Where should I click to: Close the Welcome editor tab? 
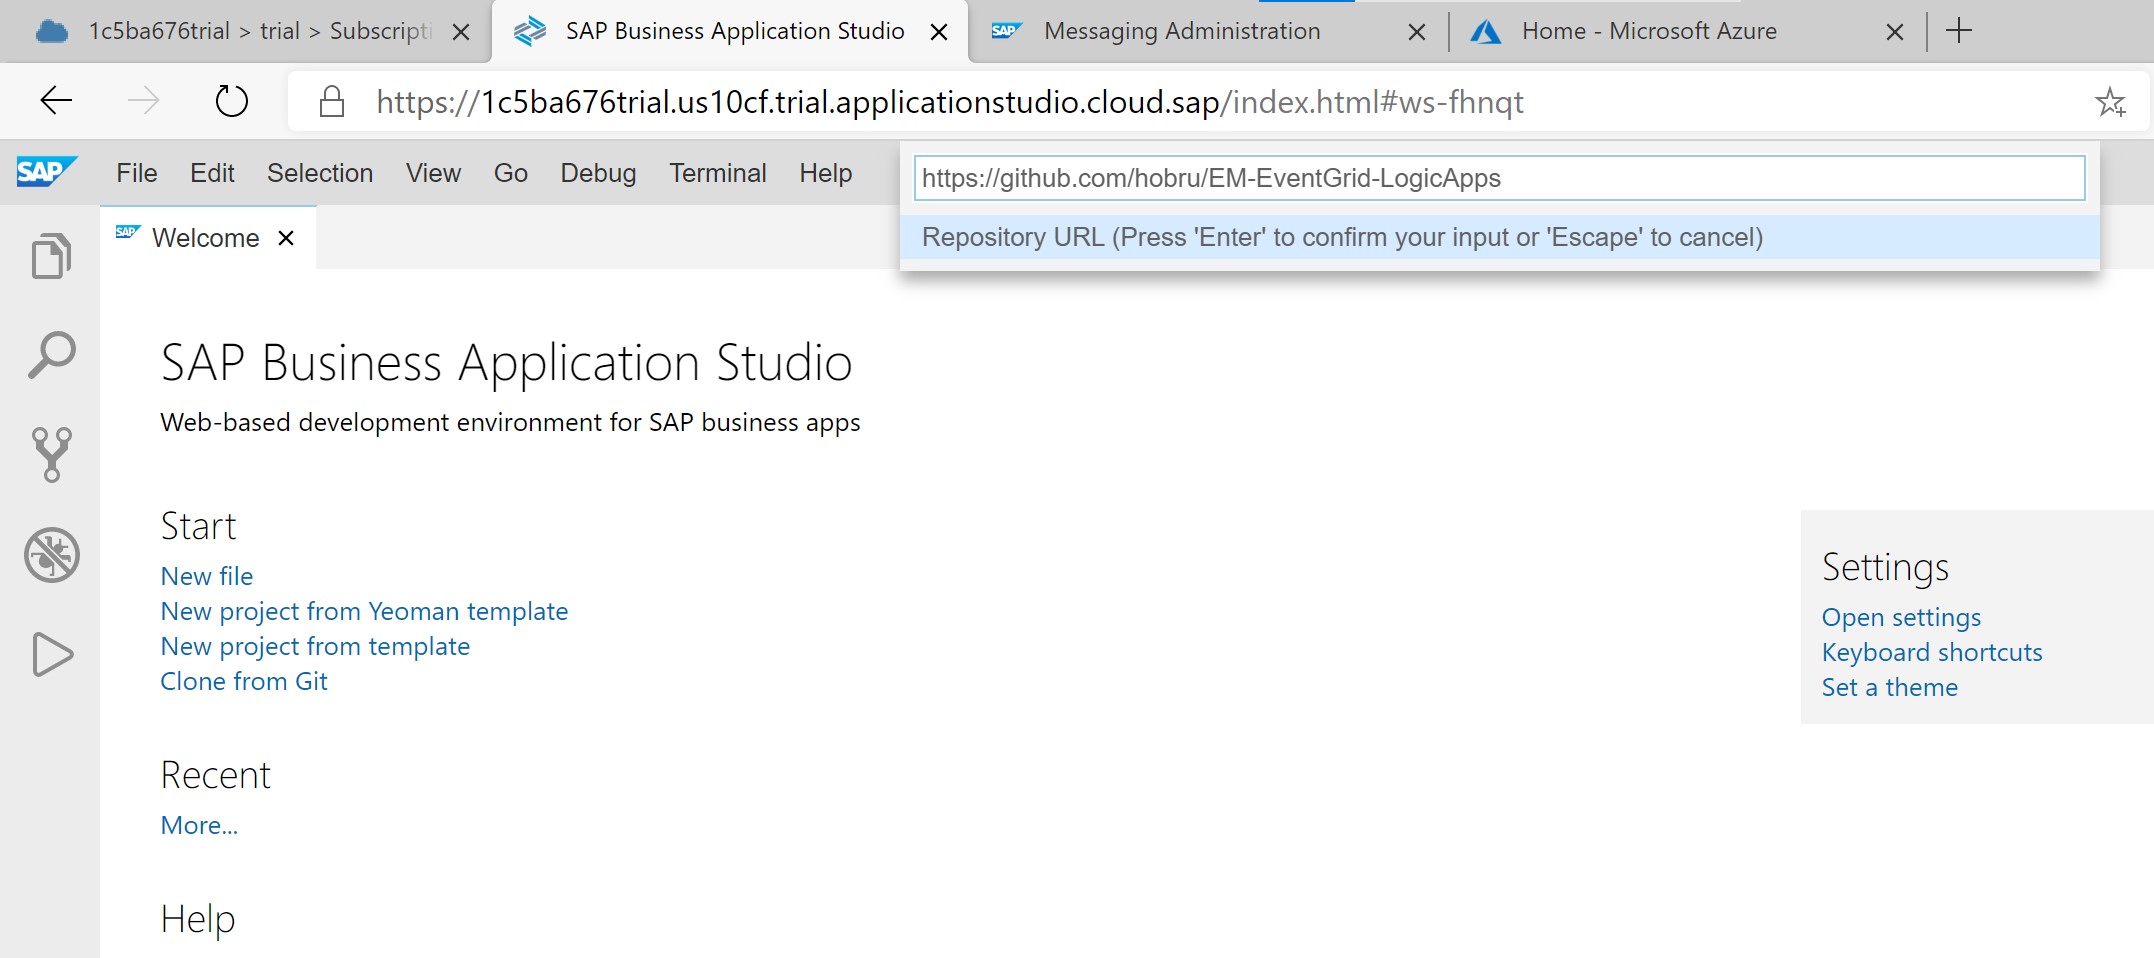tap(286, 238)
